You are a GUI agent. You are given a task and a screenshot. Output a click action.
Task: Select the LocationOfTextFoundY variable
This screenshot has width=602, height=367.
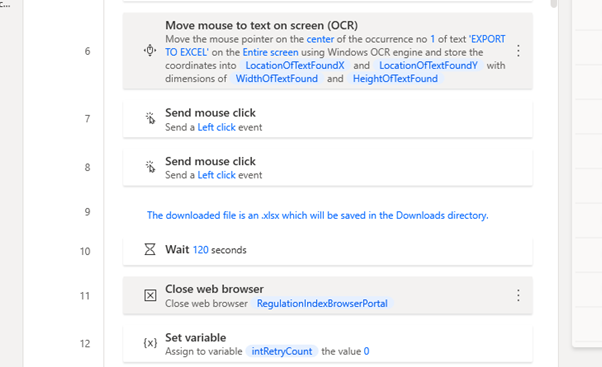[428, 66]
